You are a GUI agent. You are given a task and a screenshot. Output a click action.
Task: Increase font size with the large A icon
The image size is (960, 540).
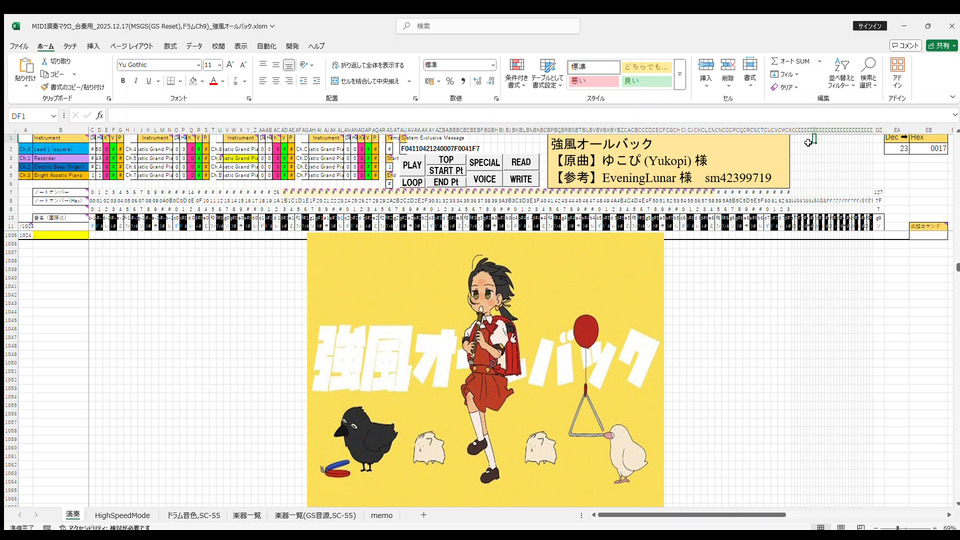click(x=230, y=64)
